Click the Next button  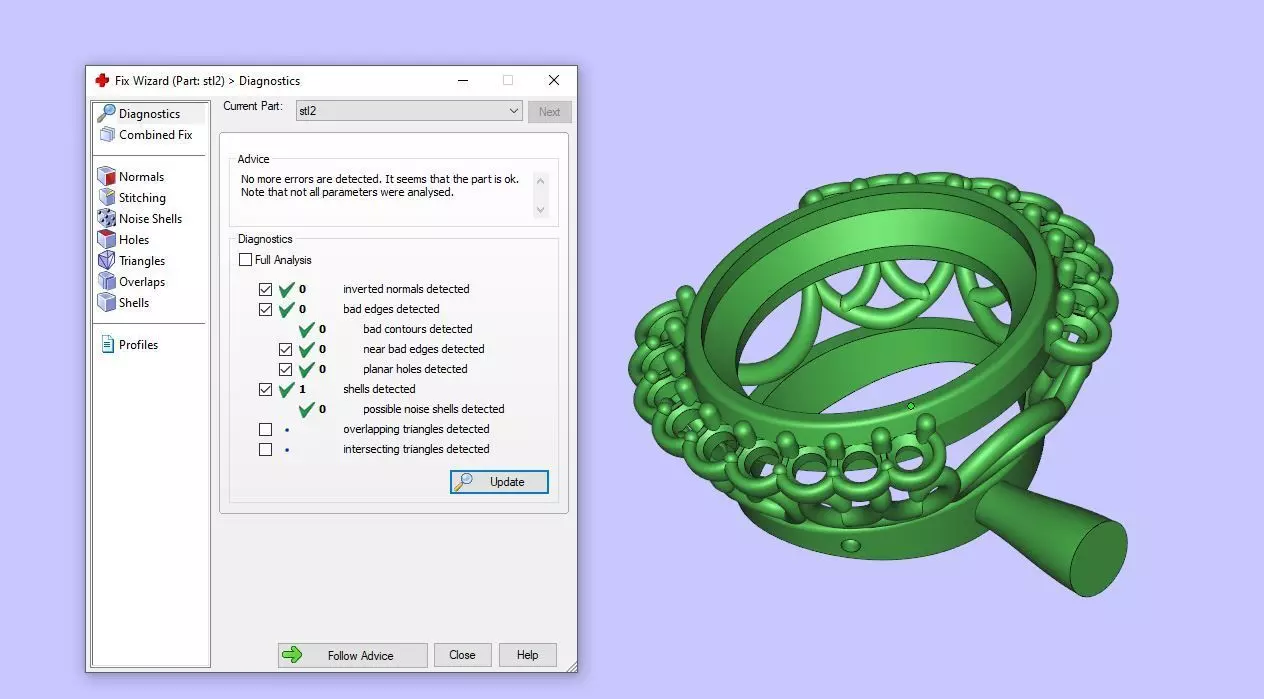pos(550,112)
